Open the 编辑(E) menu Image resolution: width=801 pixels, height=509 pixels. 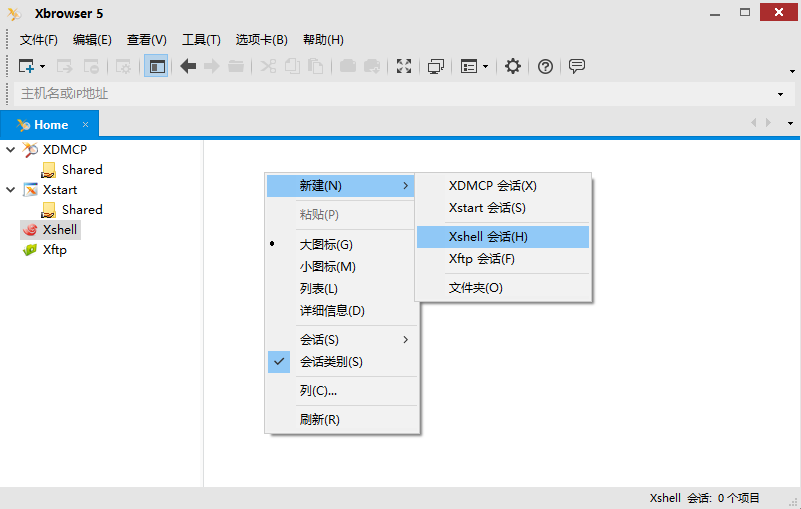(x=92, y=40)
